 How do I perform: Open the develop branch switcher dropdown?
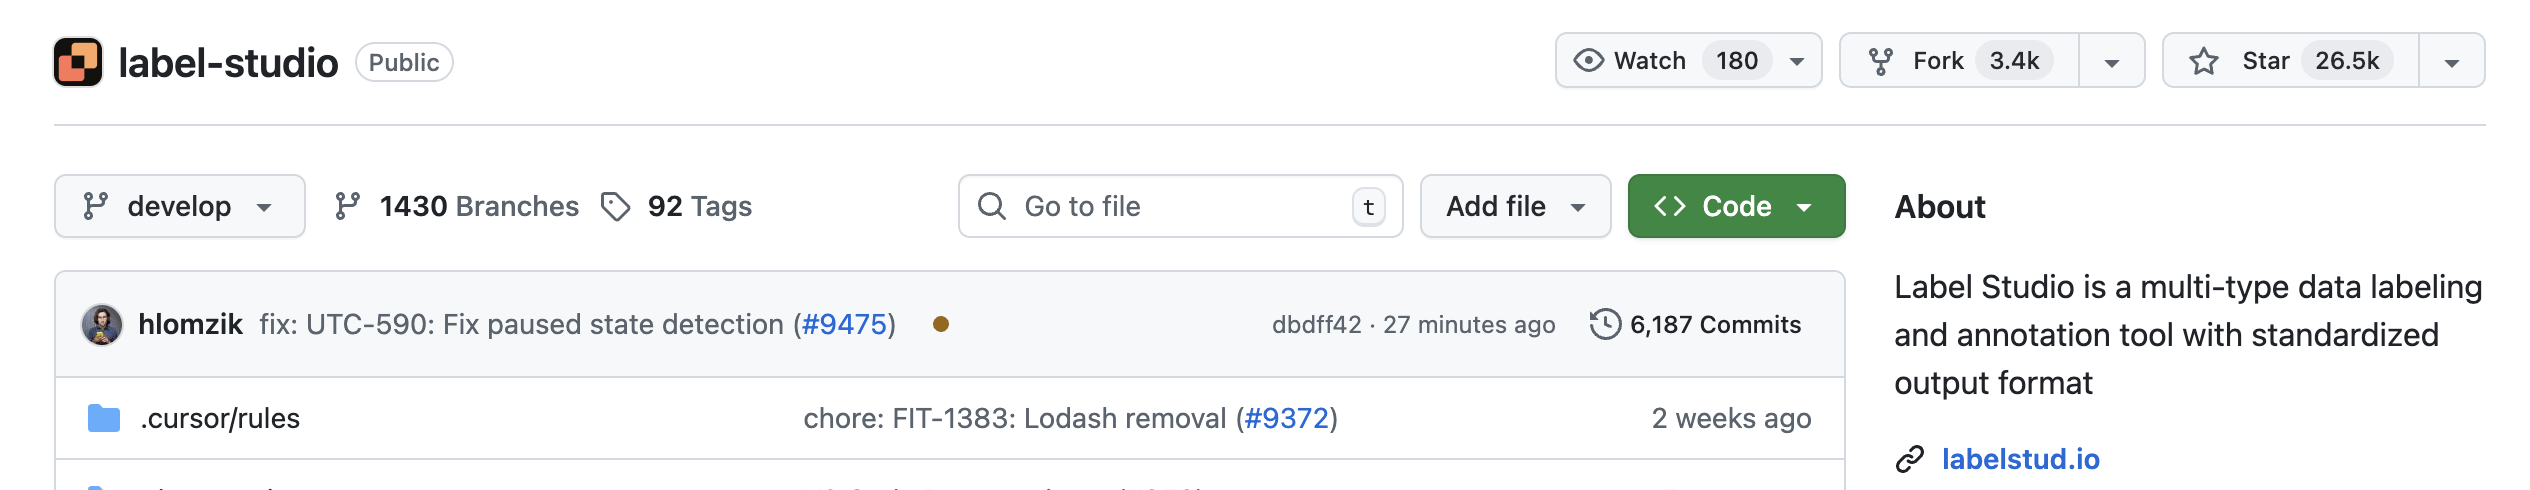(180, 207)
